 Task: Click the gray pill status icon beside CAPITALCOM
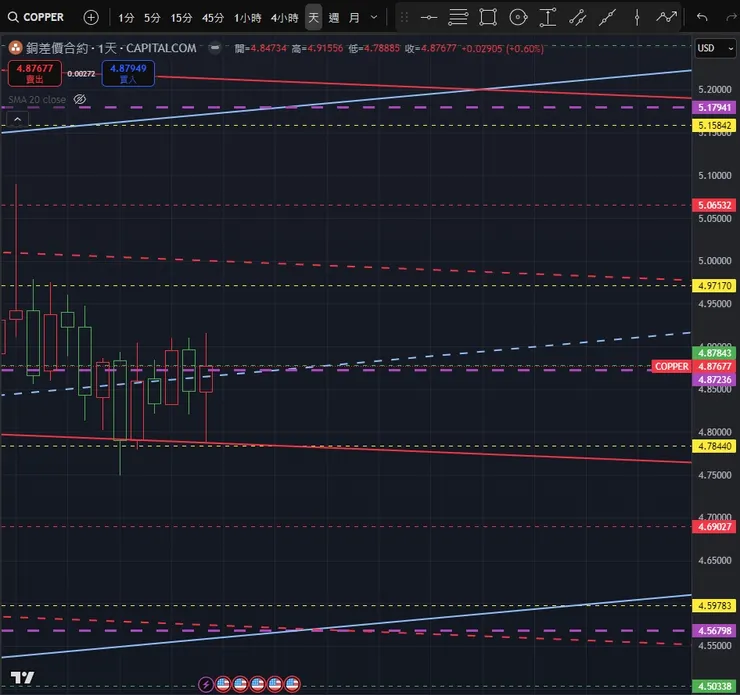pos(215,48)
